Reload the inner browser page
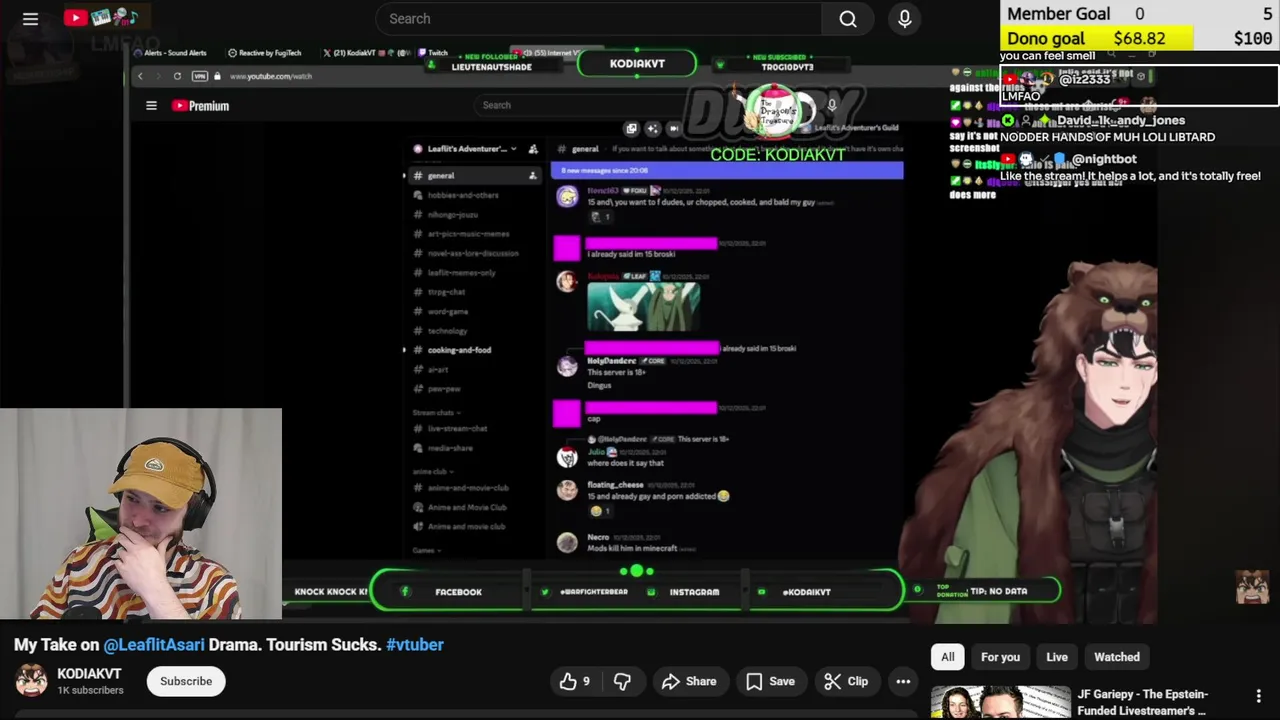 coord(177,76)
